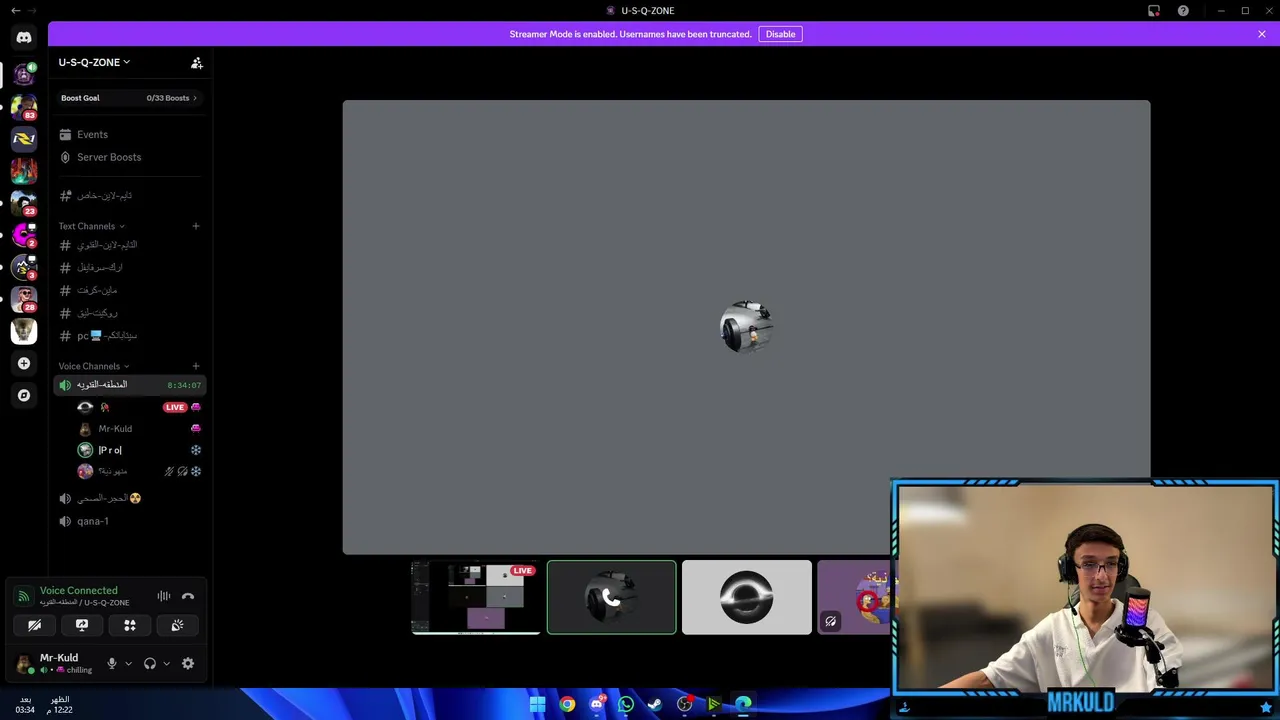The height and width of the screenshot is (720, 1280).
Task: Join the qana-1 voice channel
Action: click(x=129, y=521)
